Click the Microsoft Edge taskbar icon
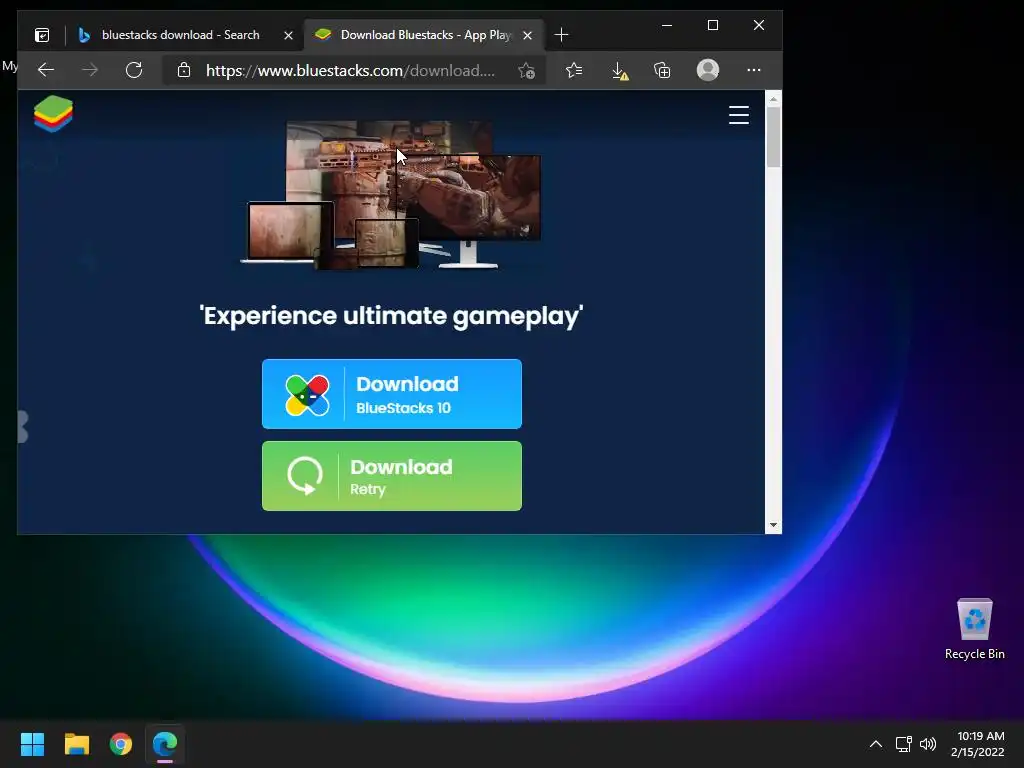Screen dimensions: 1024x768 [165, 744]
